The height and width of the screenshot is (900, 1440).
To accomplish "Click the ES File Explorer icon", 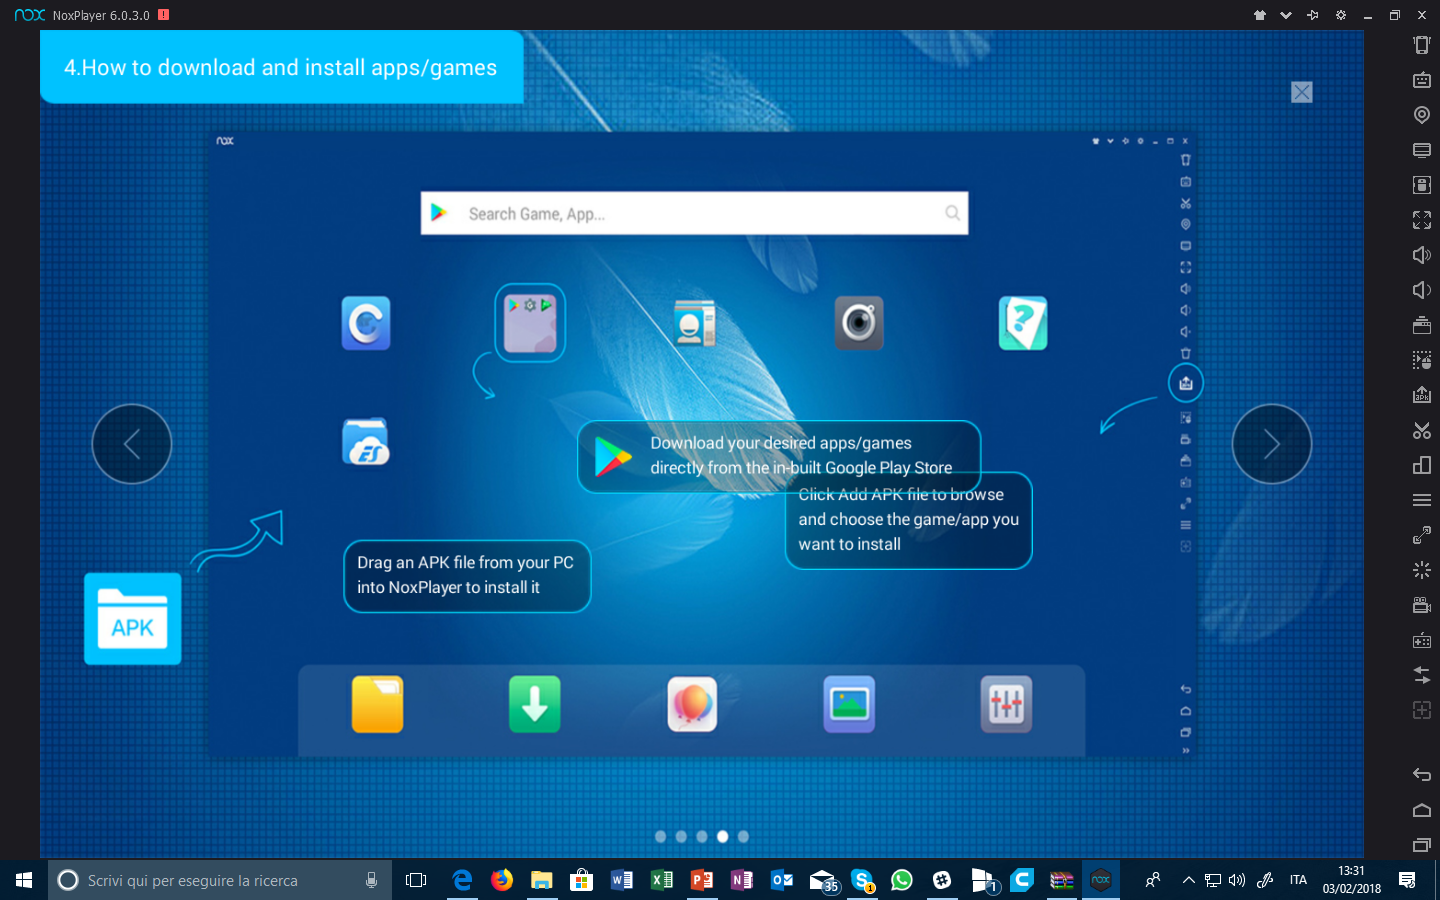I will pyautogui.click(x=366, y=442).
